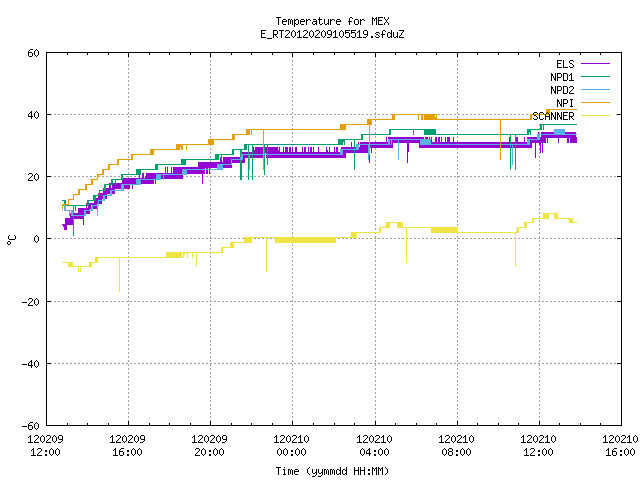Viewport: 640px width, 480px height.
Task: Click the orange NPI legend line
Action: (595, 102)
